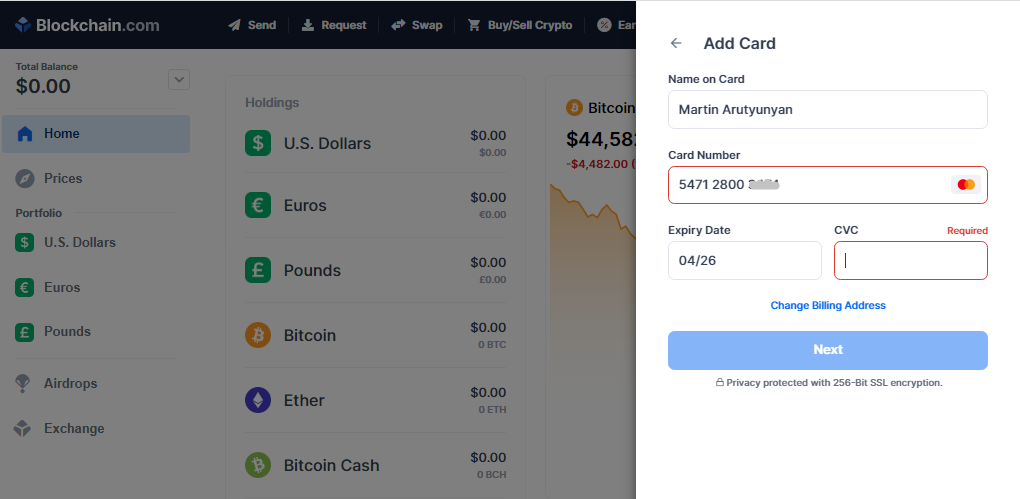Focus the CVC input field

point(911,260)
